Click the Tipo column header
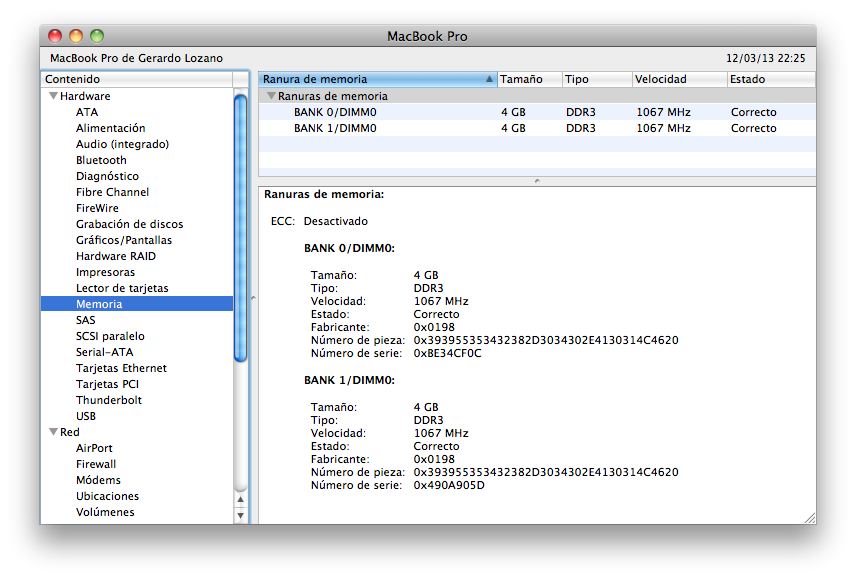The image size is (856, 579). click(x=597, y=79)
